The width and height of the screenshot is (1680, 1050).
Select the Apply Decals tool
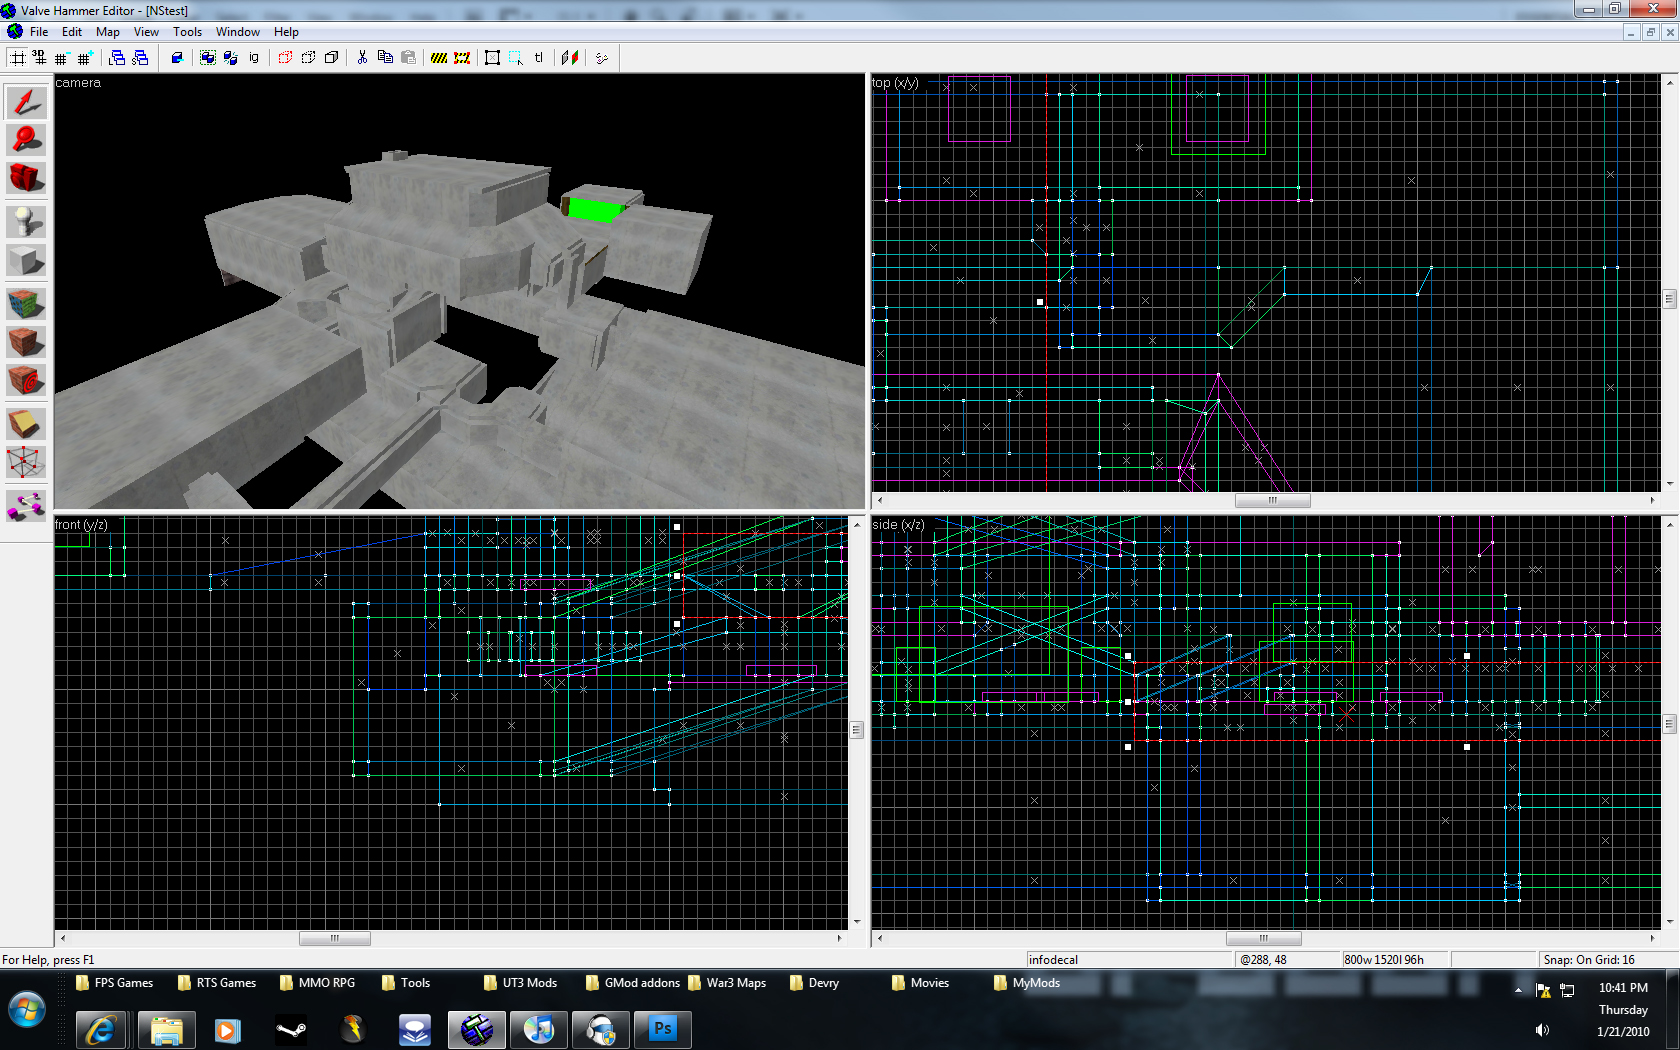pos(26,380)
